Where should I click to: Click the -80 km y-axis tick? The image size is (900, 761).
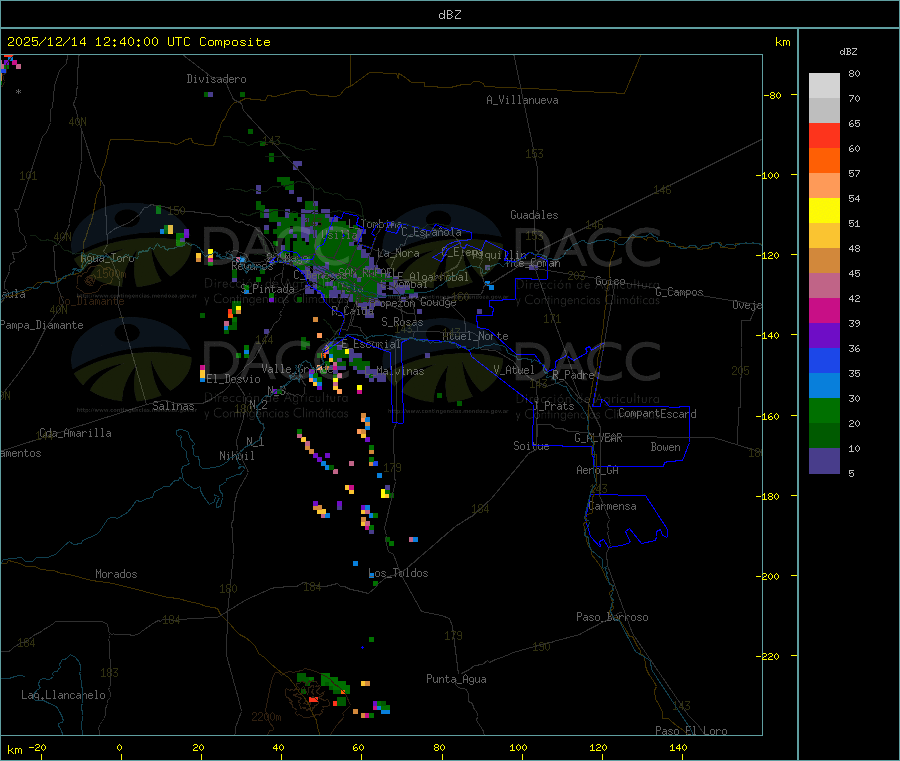772,95
